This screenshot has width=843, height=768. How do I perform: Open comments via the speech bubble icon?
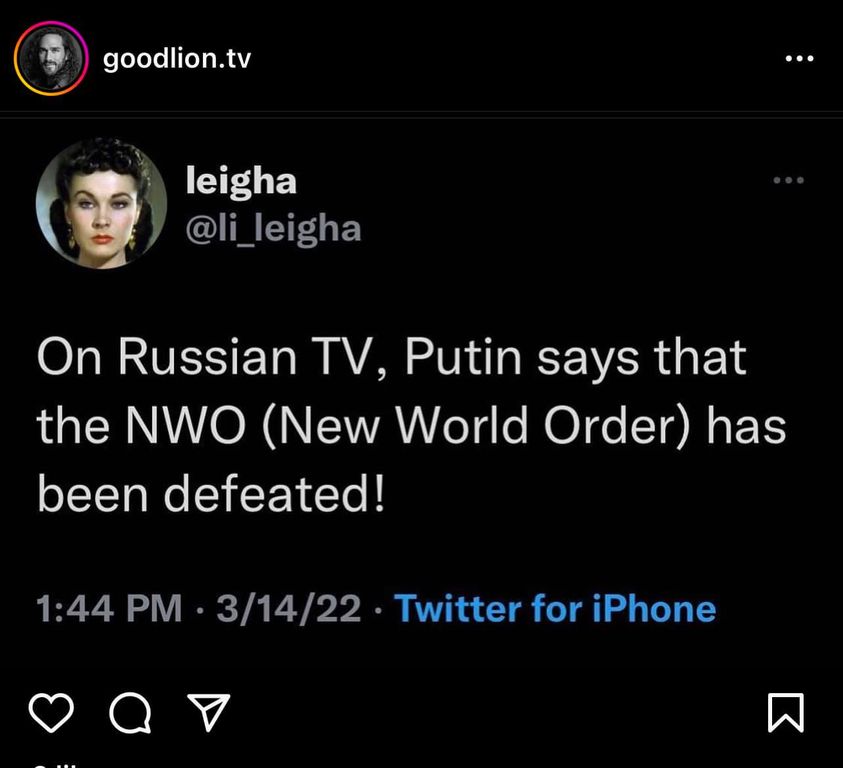point(130,712)
